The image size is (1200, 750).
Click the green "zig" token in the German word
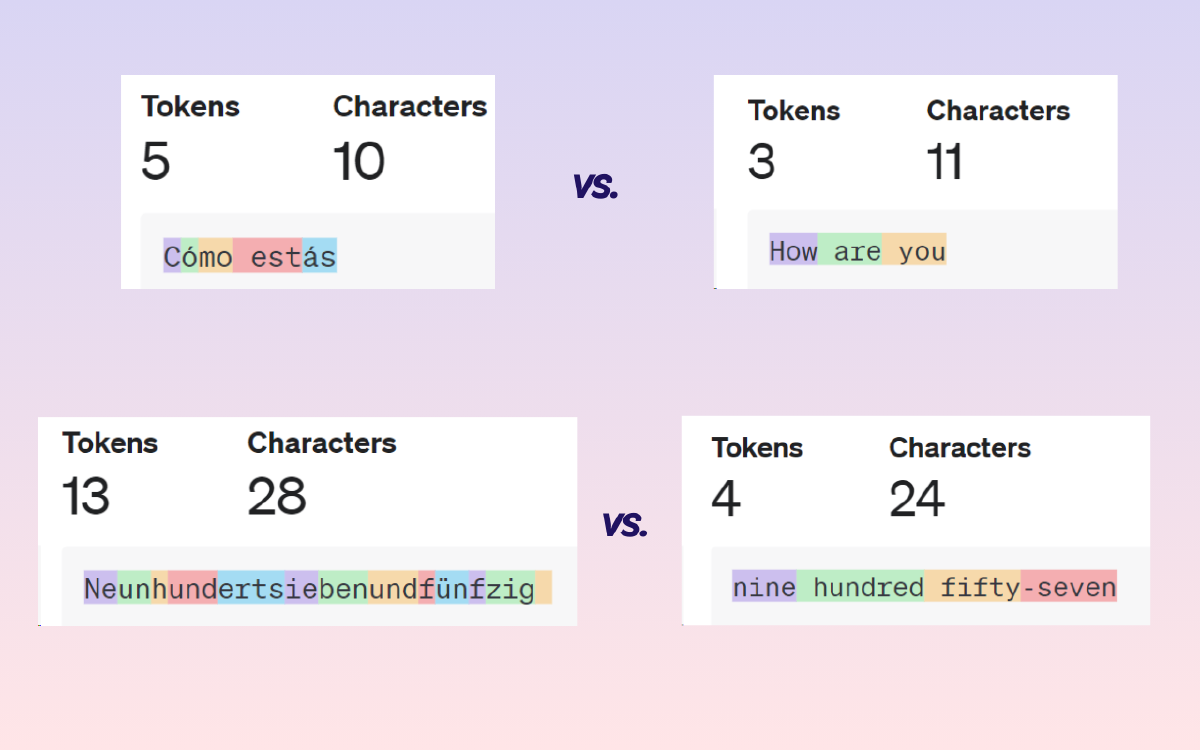tap(511, 588)
